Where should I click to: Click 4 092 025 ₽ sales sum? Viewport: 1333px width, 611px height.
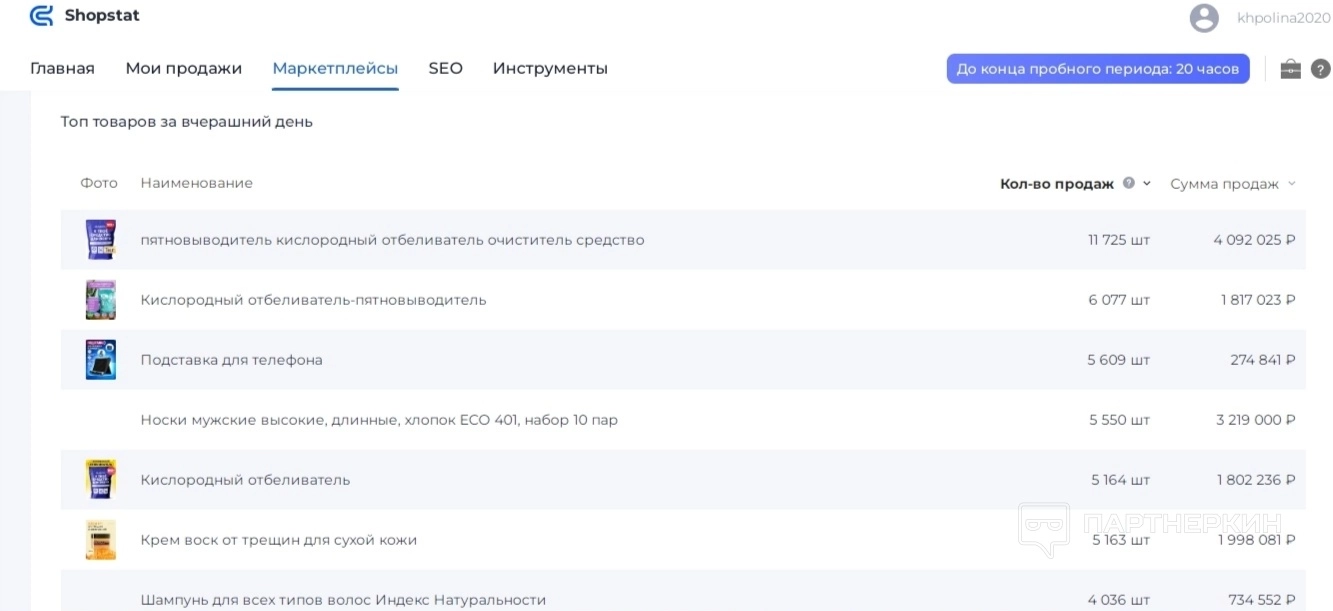[1254, 240]
